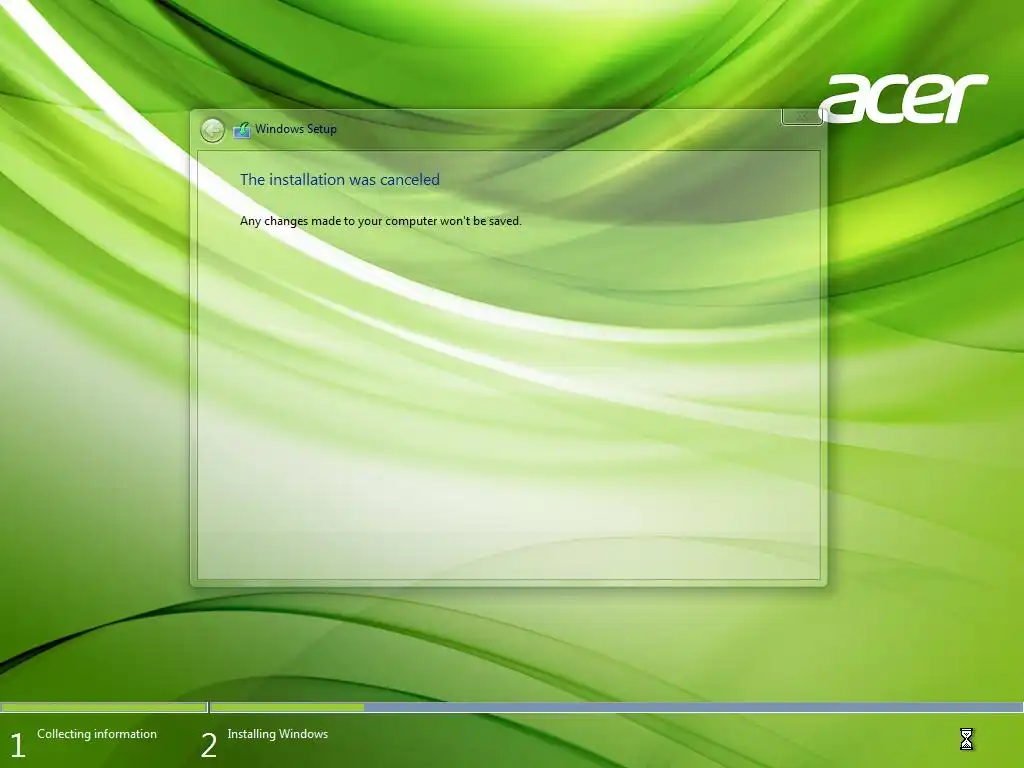
Task: Close the Windows Setup dialog
Action: point(801,117)
